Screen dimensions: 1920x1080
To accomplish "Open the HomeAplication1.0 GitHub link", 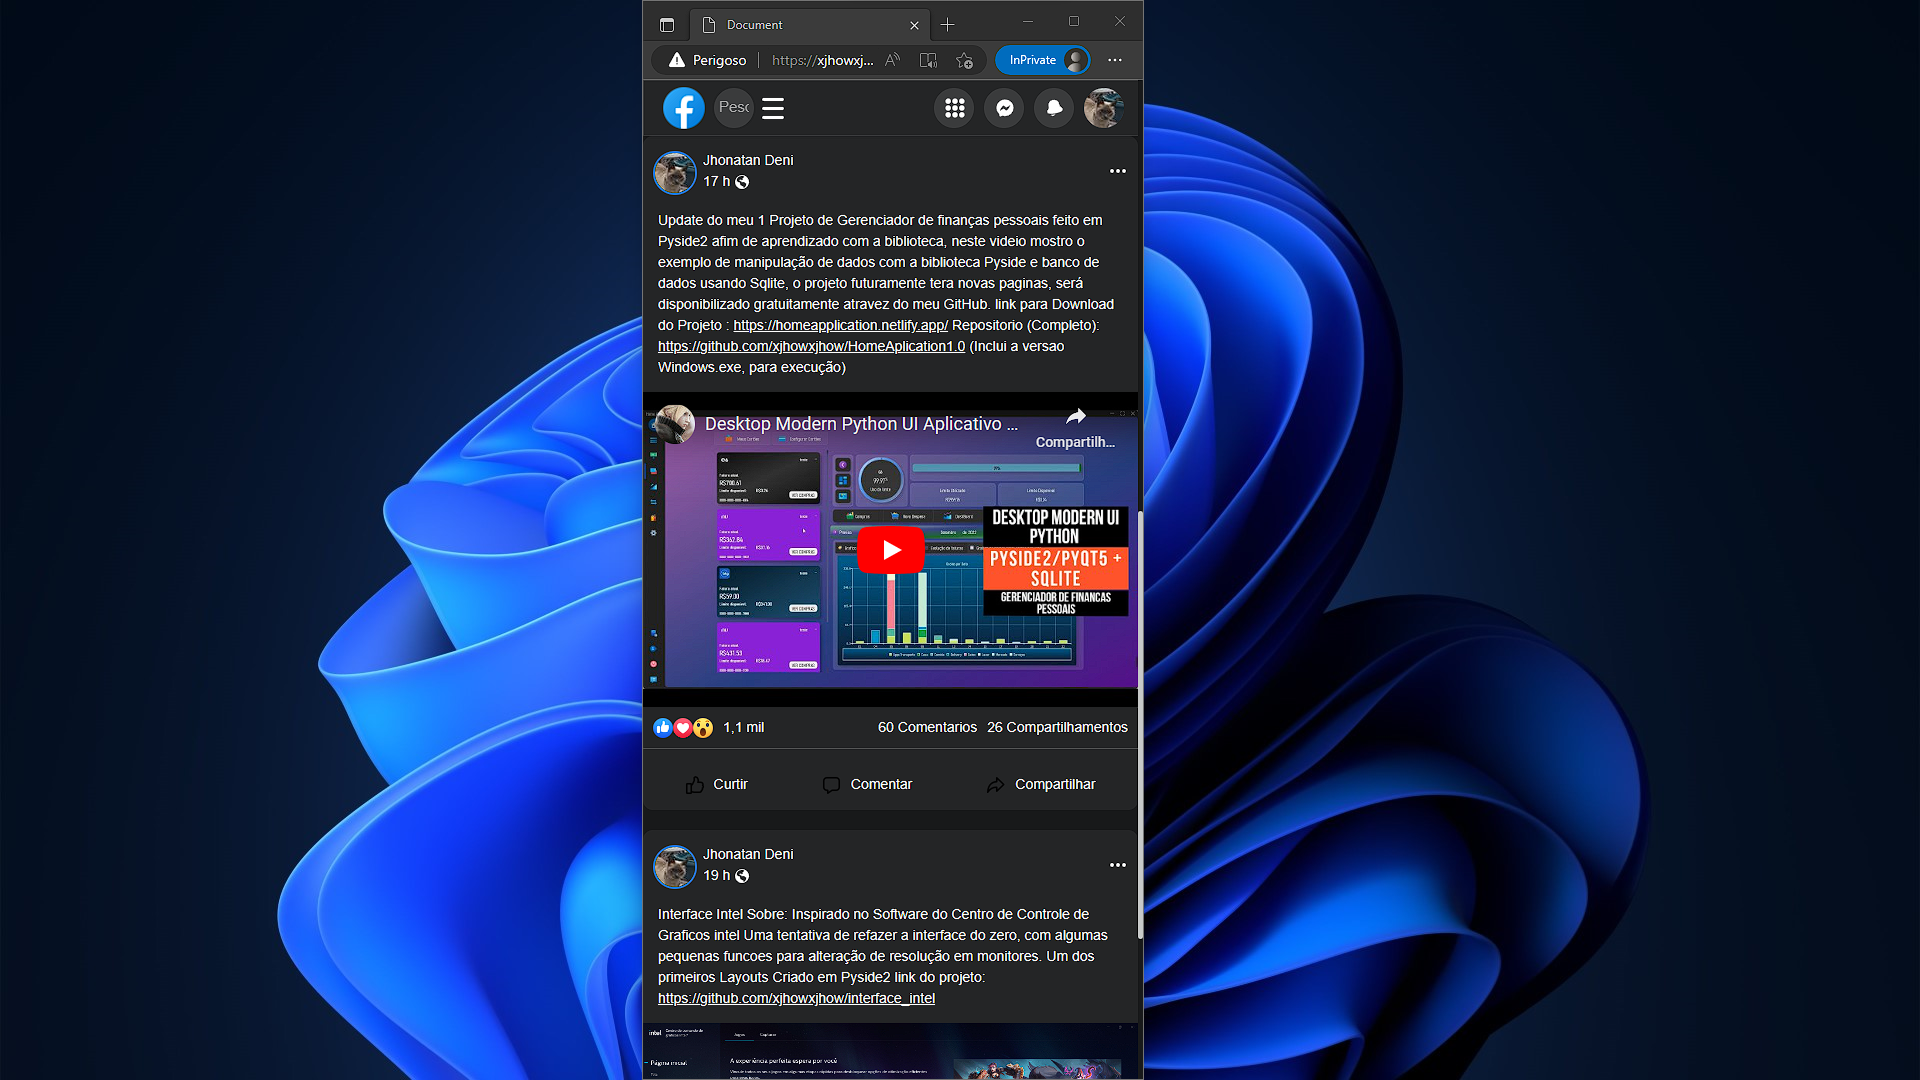I will (811, 346).
